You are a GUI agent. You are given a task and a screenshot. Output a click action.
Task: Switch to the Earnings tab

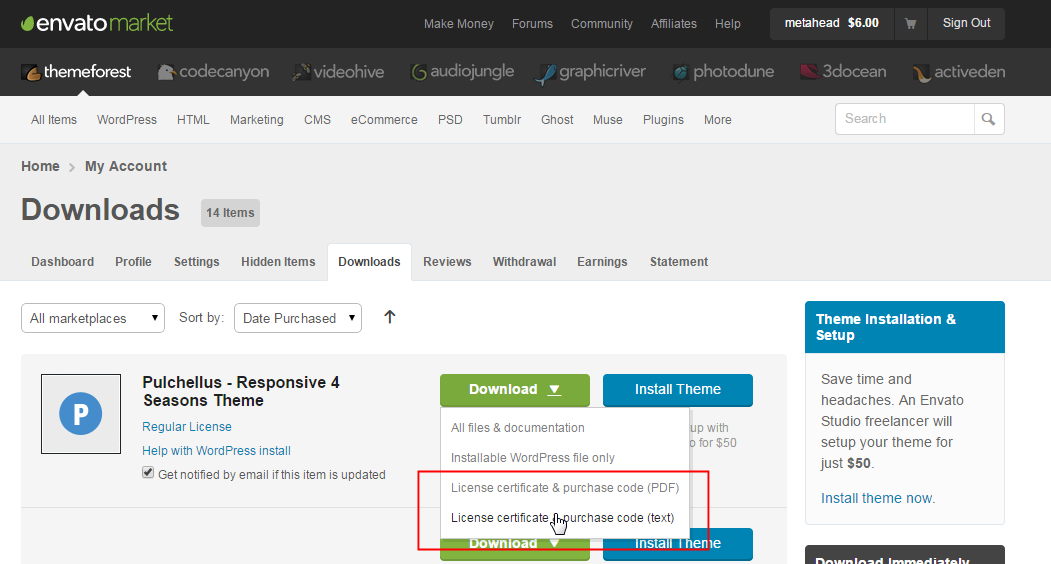pos(602,262)
